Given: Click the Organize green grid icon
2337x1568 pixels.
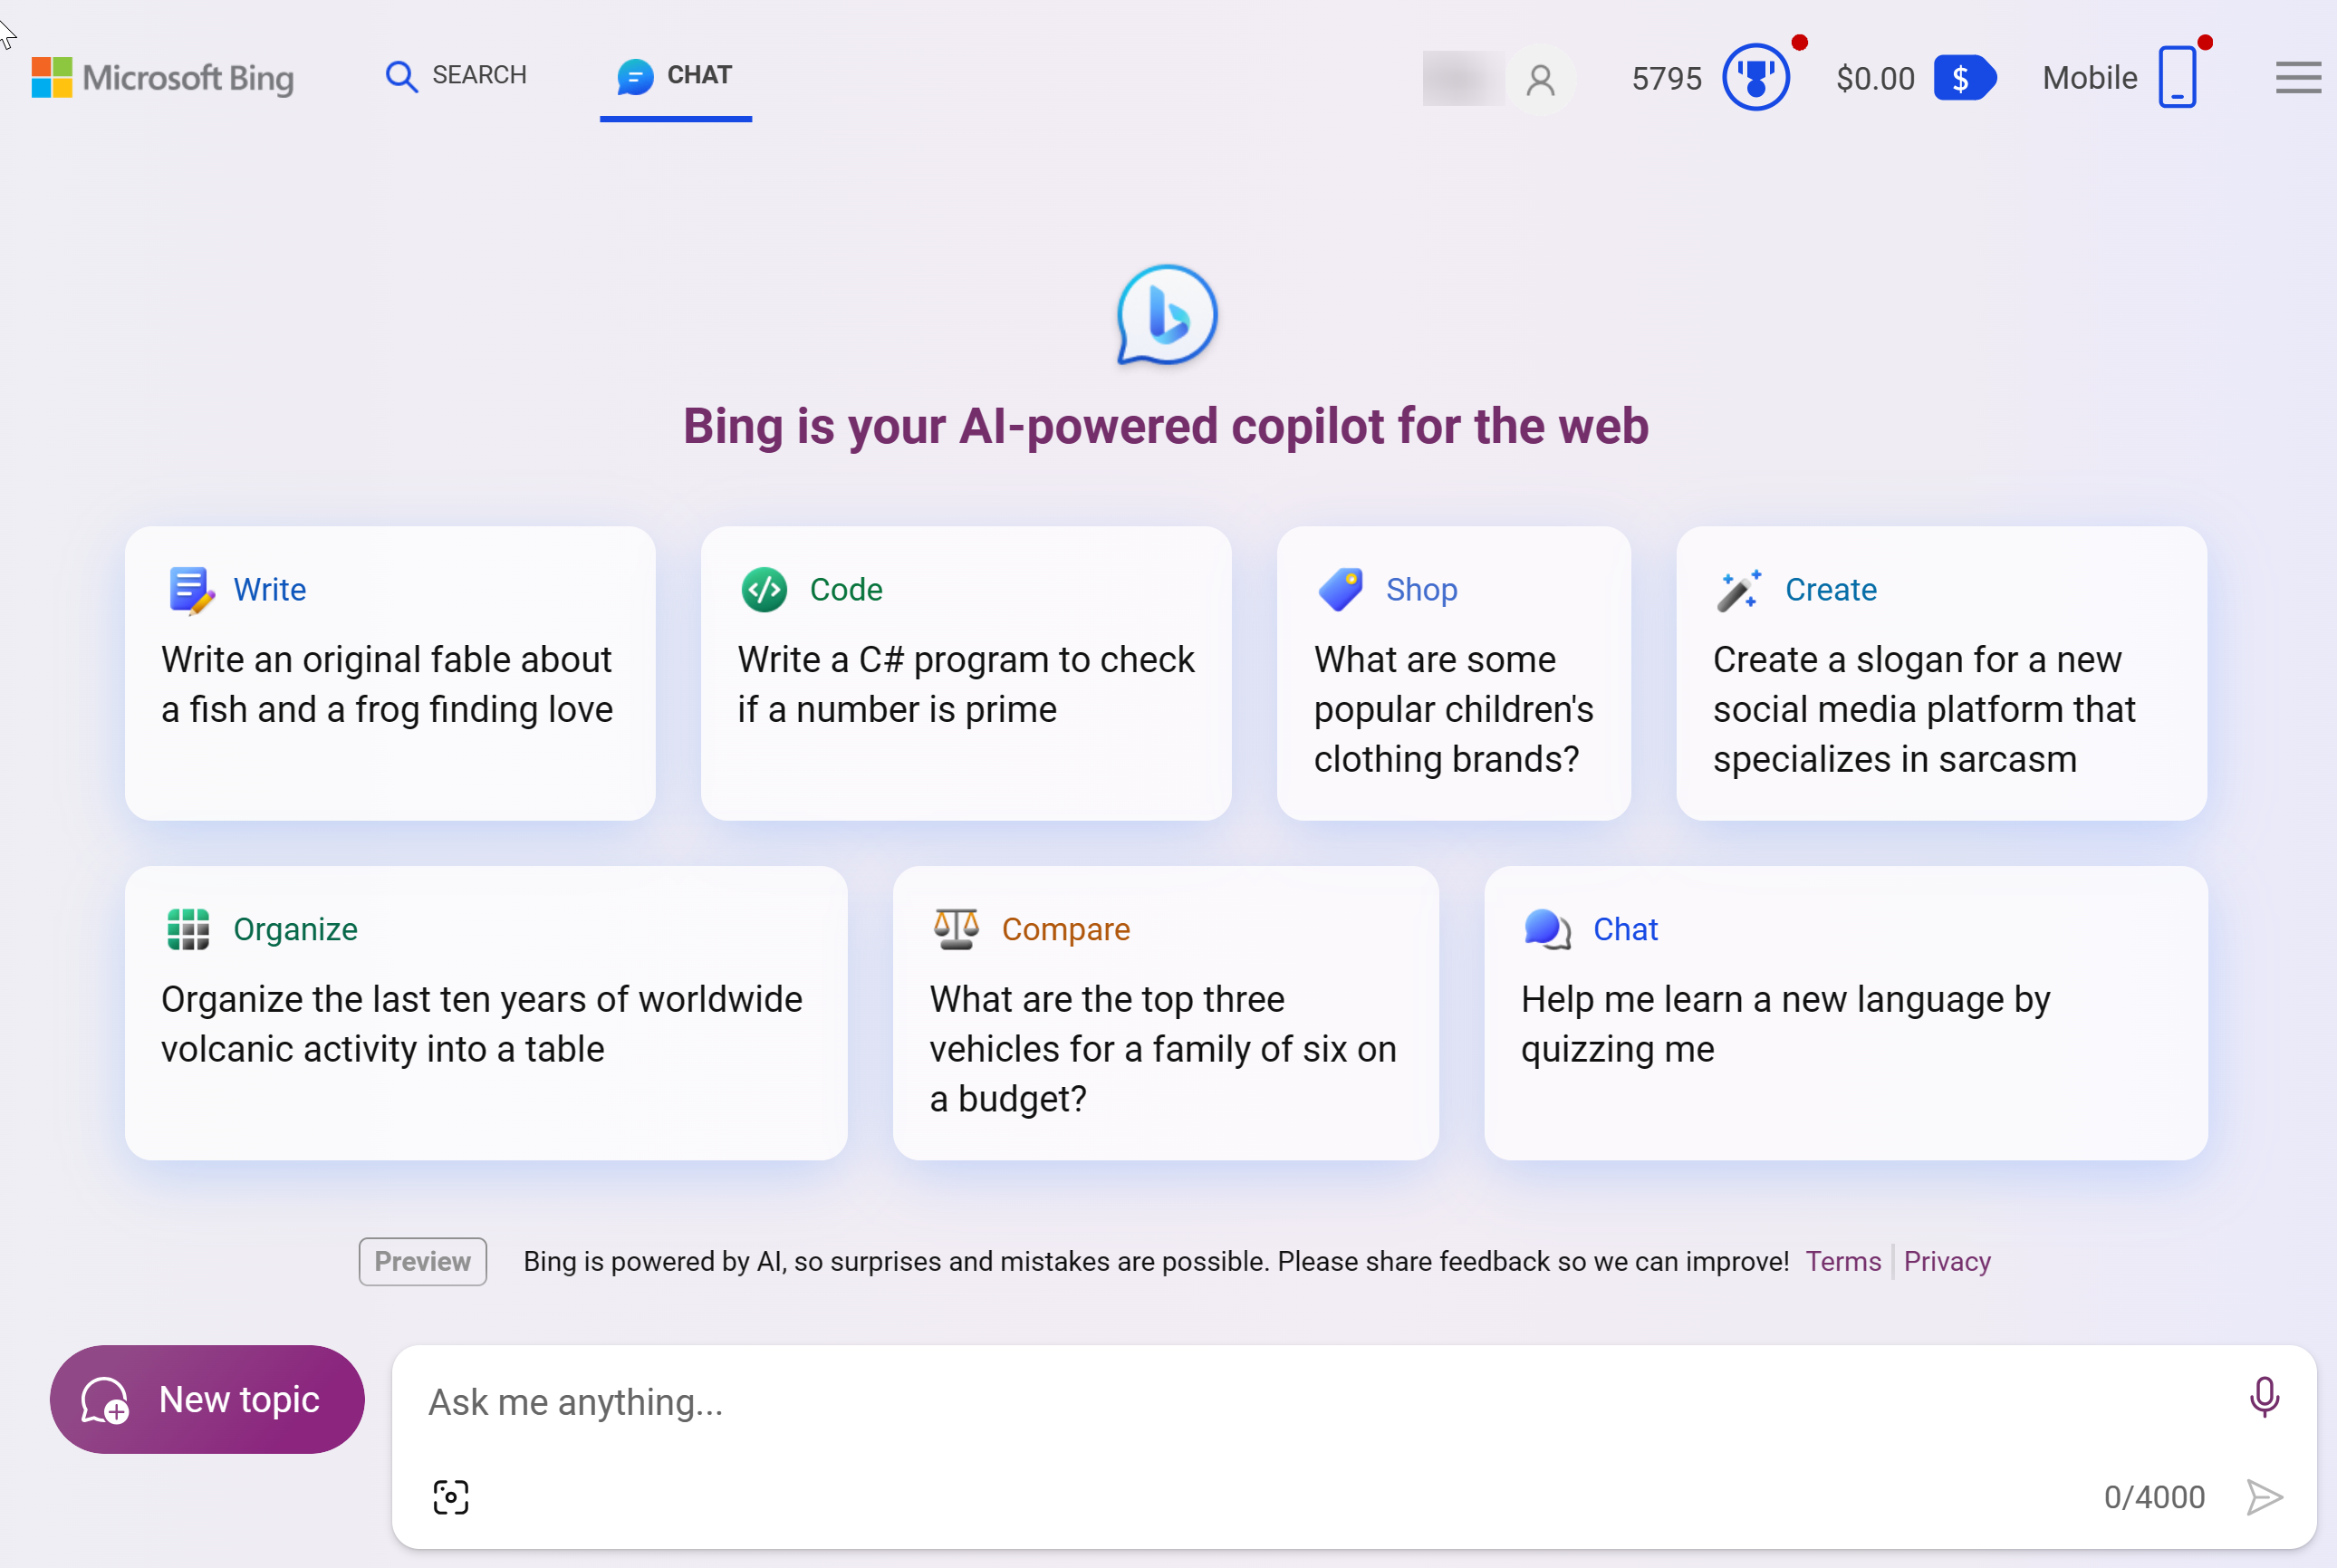Looking at the screenshot, I should tap(188, 929).
